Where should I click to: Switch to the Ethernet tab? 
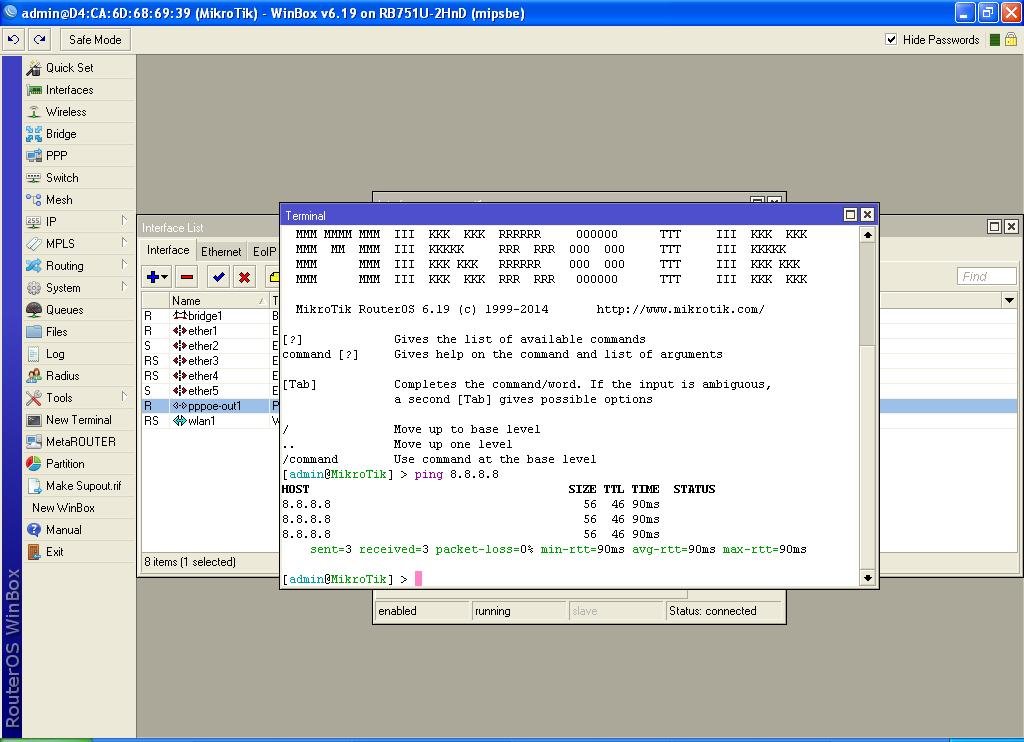click(221, 251)
